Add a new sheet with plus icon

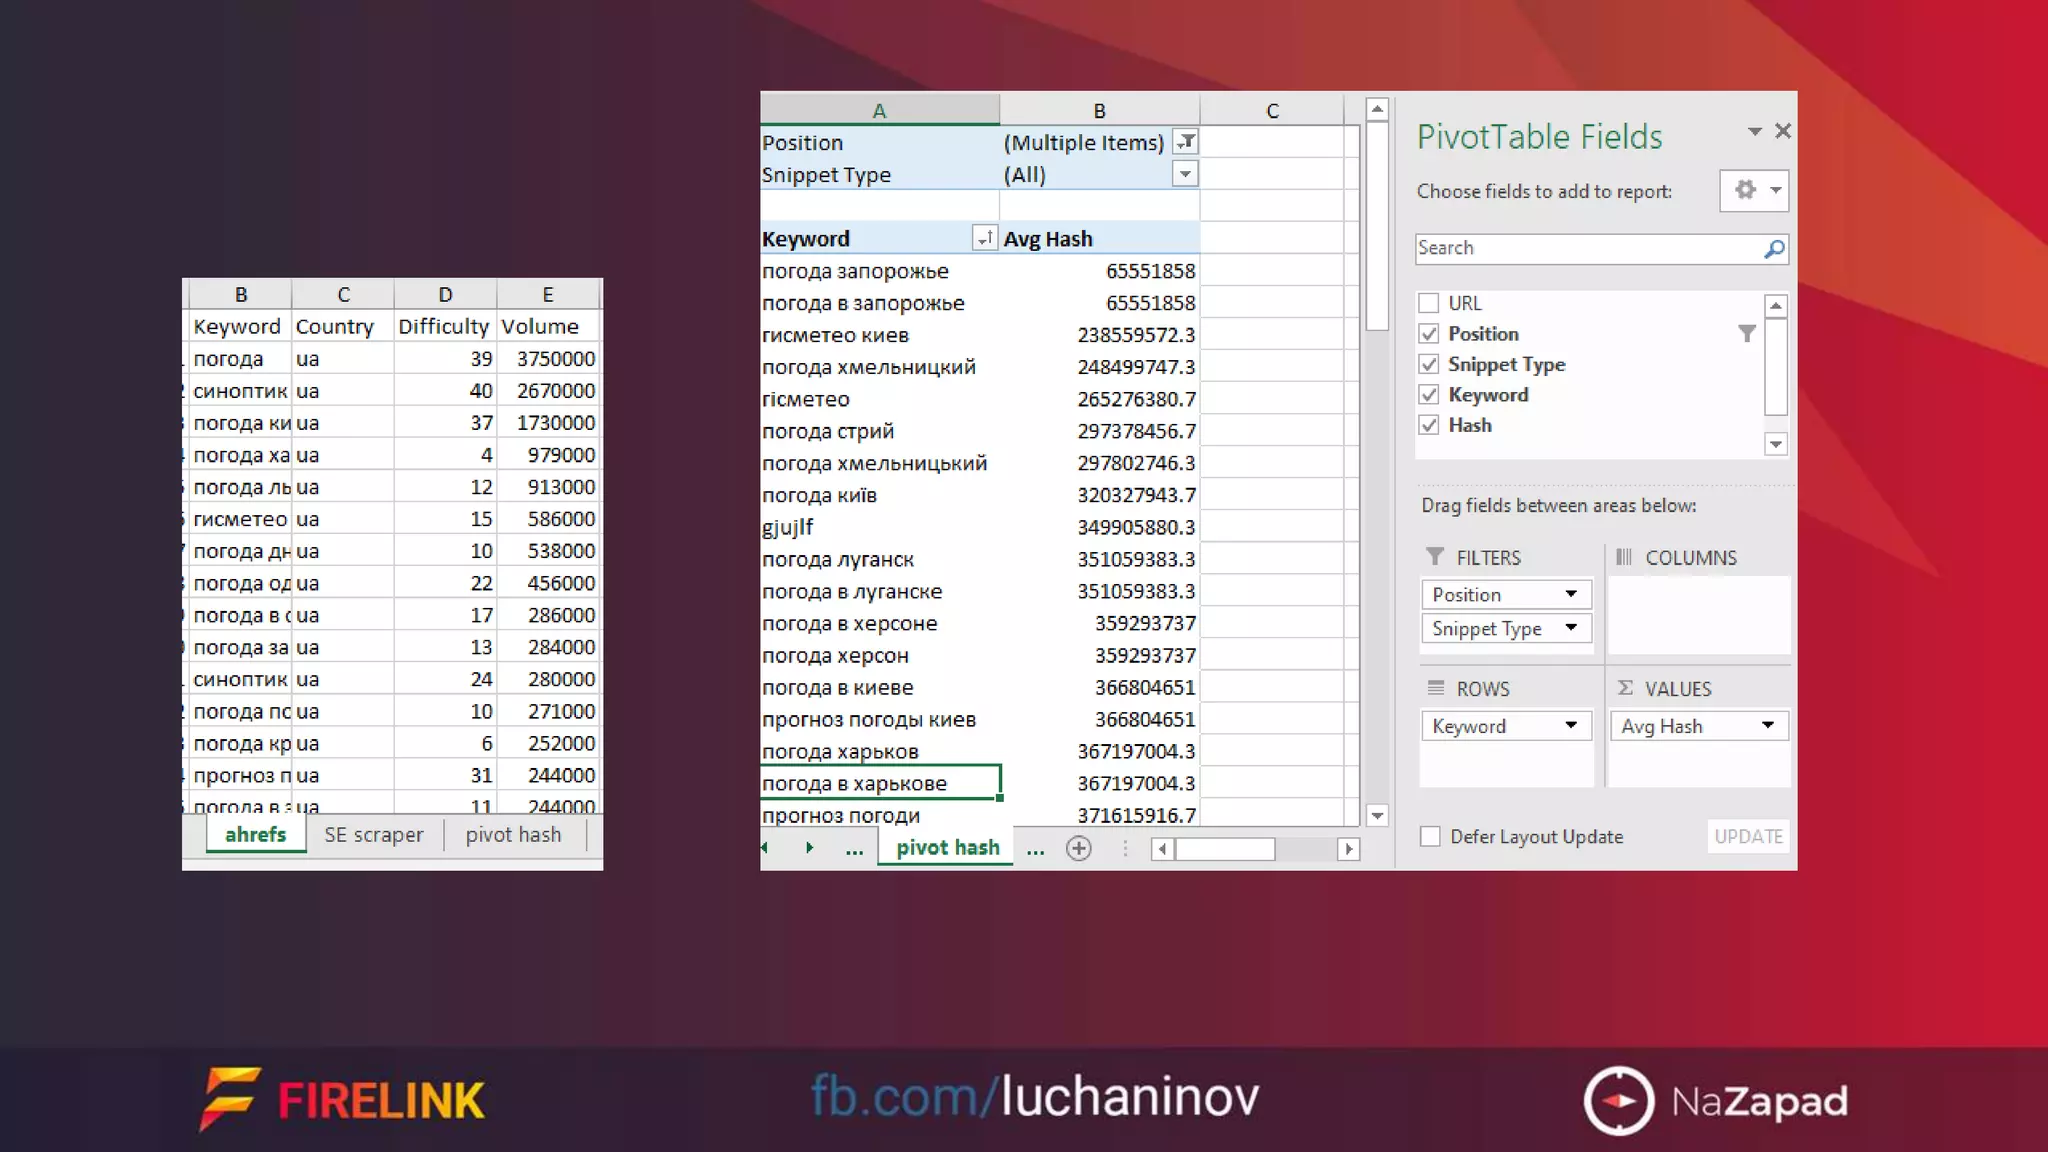[1078, 849]
